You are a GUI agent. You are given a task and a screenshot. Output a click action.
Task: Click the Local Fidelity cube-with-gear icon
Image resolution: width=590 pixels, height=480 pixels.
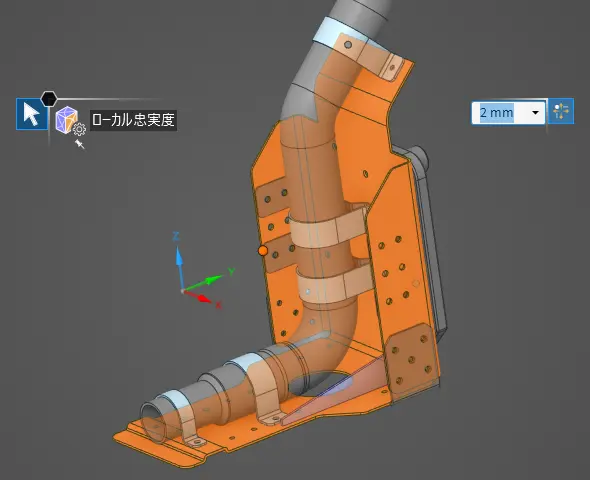(70, 121)
